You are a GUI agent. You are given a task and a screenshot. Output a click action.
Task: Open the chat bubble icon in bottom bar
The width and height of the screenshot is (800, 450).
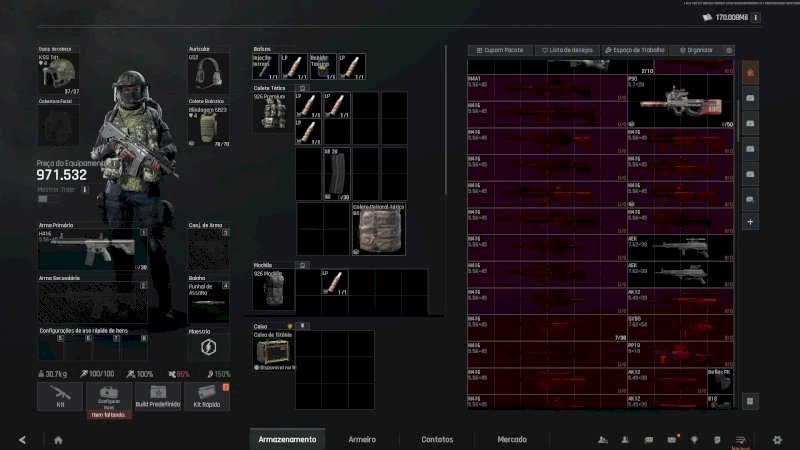coord(648,440)
